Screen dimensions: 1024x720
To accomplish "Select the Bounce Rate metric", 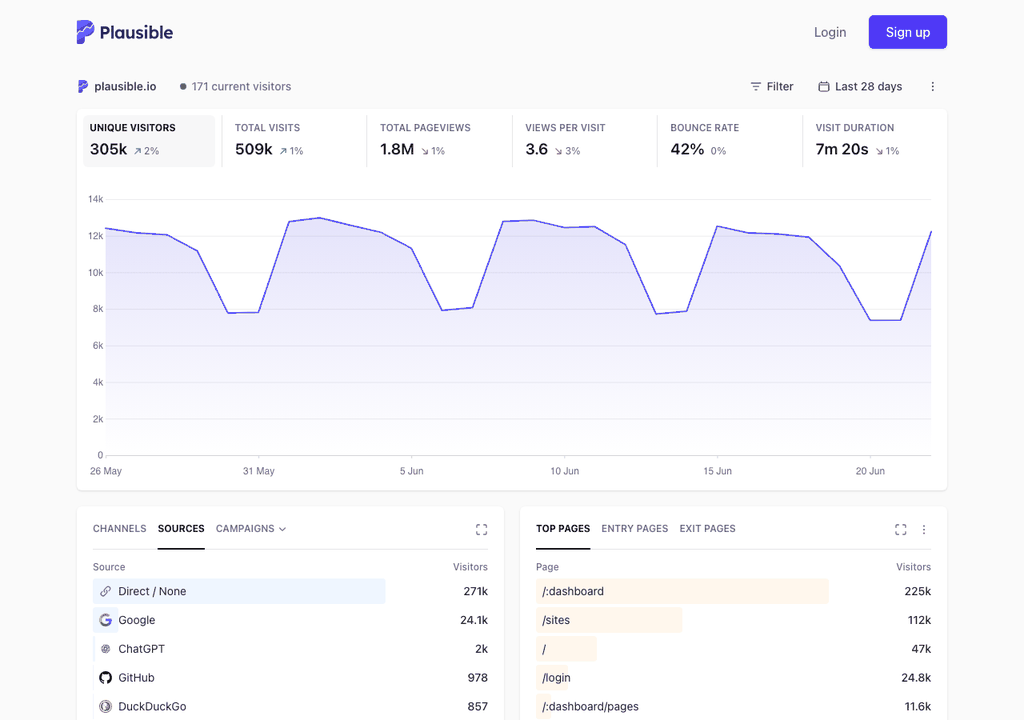I will point(729,141).
